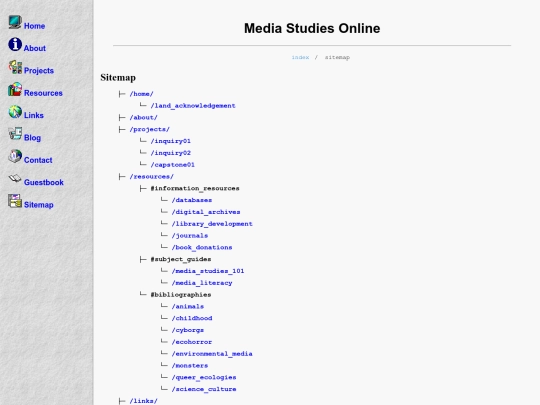Click the index breadcrumb link
The image size is (540, 405).
pyautogui.click(x=300, y=57)
